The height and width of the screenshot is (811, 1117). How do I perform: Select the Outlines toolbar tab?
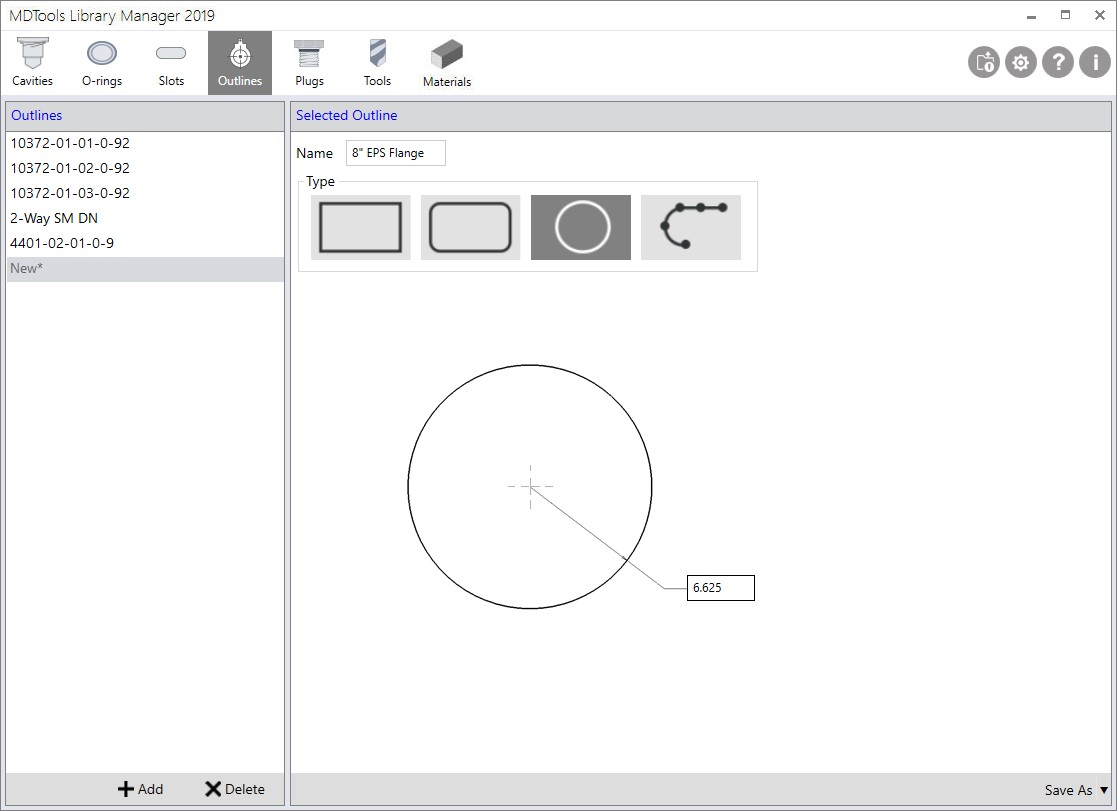[240, 63]
